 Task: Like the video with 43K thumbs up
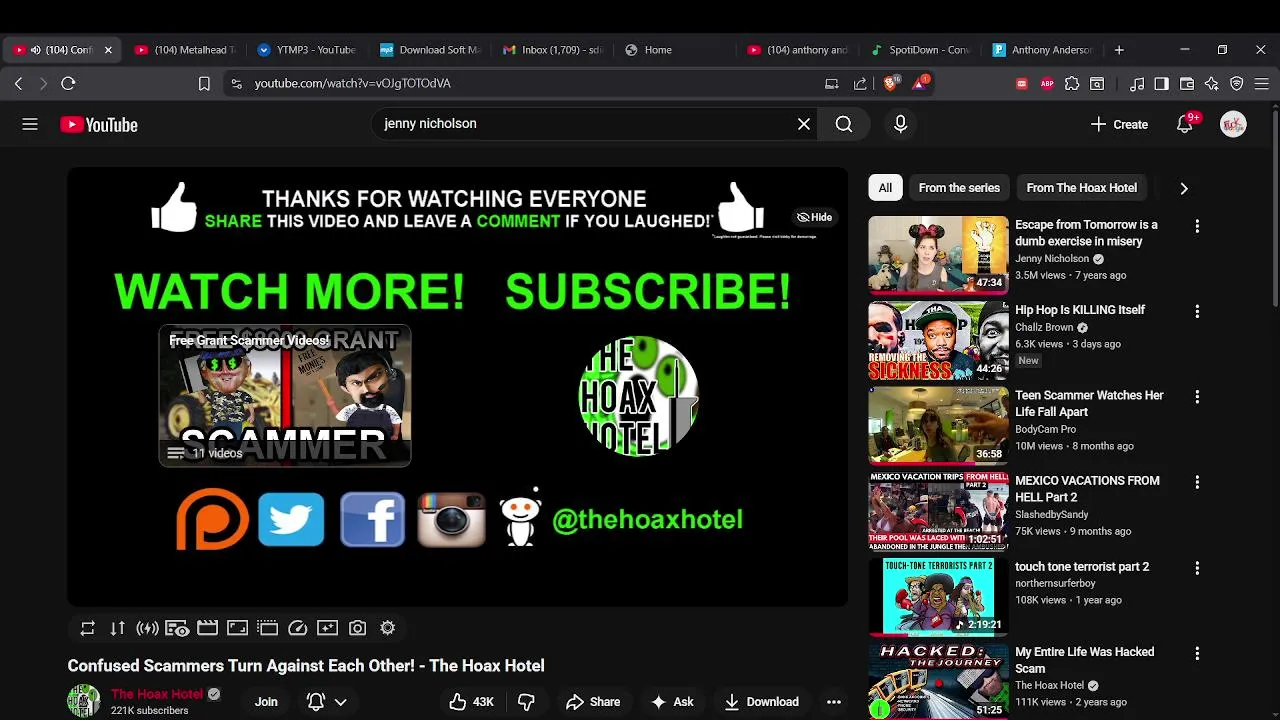[x=470, y=702]
